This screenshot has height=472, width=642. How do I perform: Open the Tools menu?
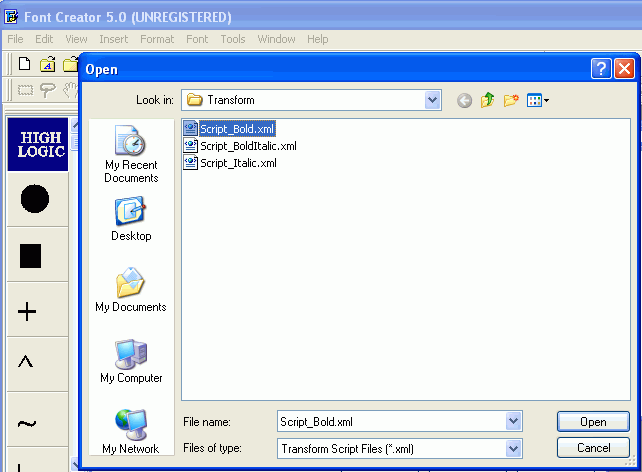(233, 39)
